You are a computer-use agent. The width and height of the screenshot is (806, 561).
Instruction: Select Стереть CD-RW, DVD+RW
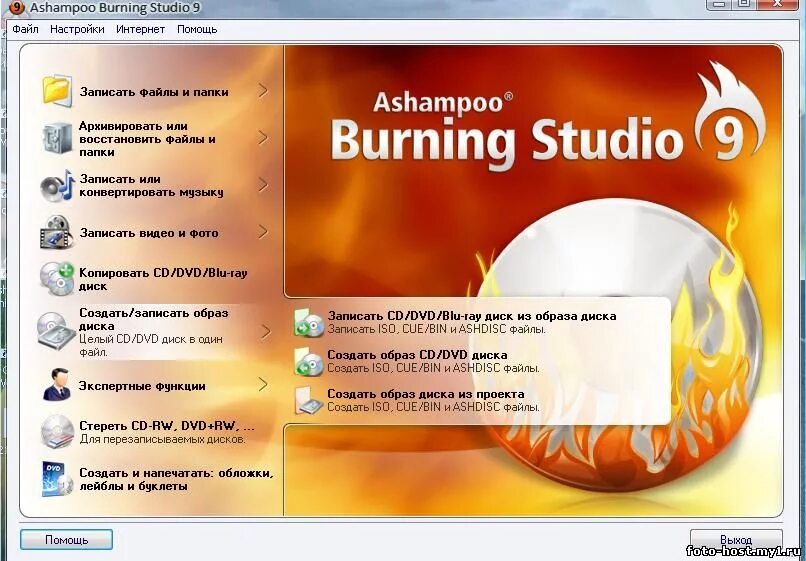167,426
